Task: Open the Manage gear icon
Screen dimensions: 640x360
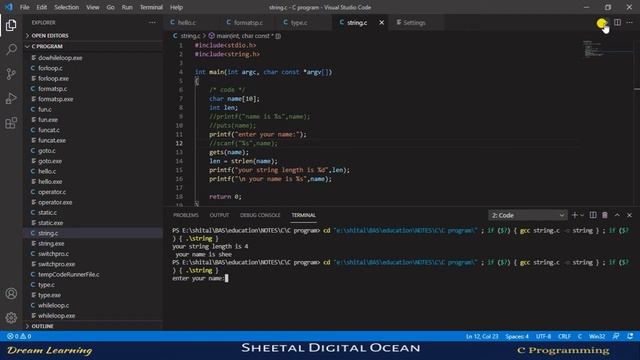Action: (x=11, y=318)
